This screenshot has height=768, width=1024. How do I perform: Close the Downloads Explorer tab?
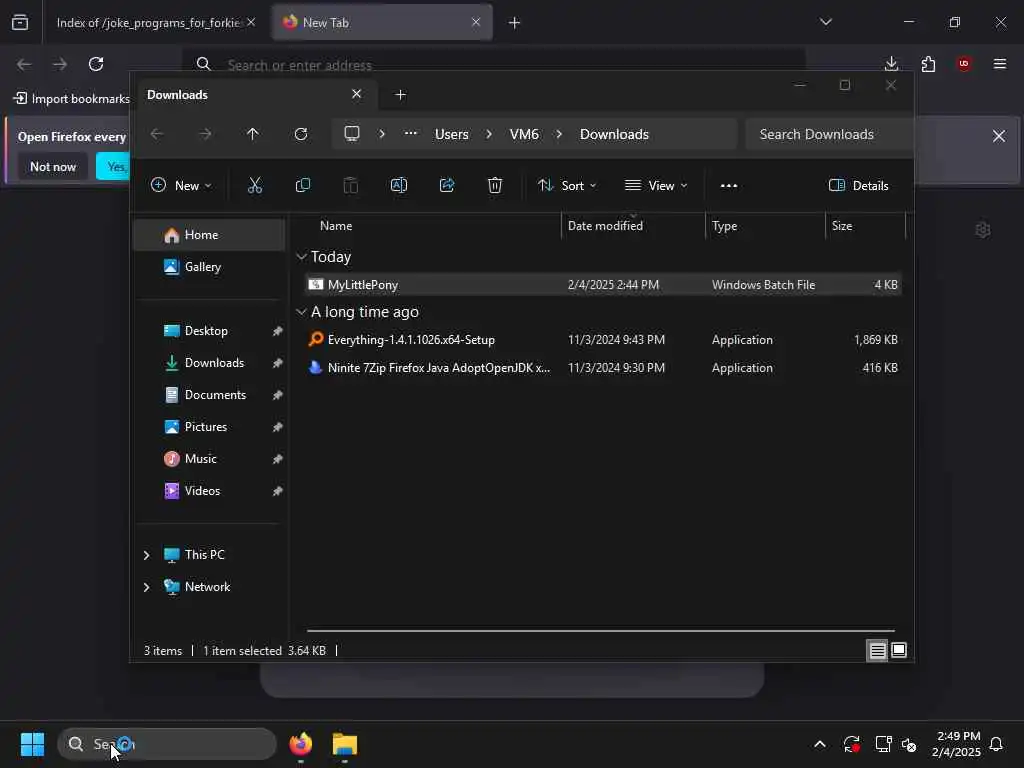(x=357, y=94)
